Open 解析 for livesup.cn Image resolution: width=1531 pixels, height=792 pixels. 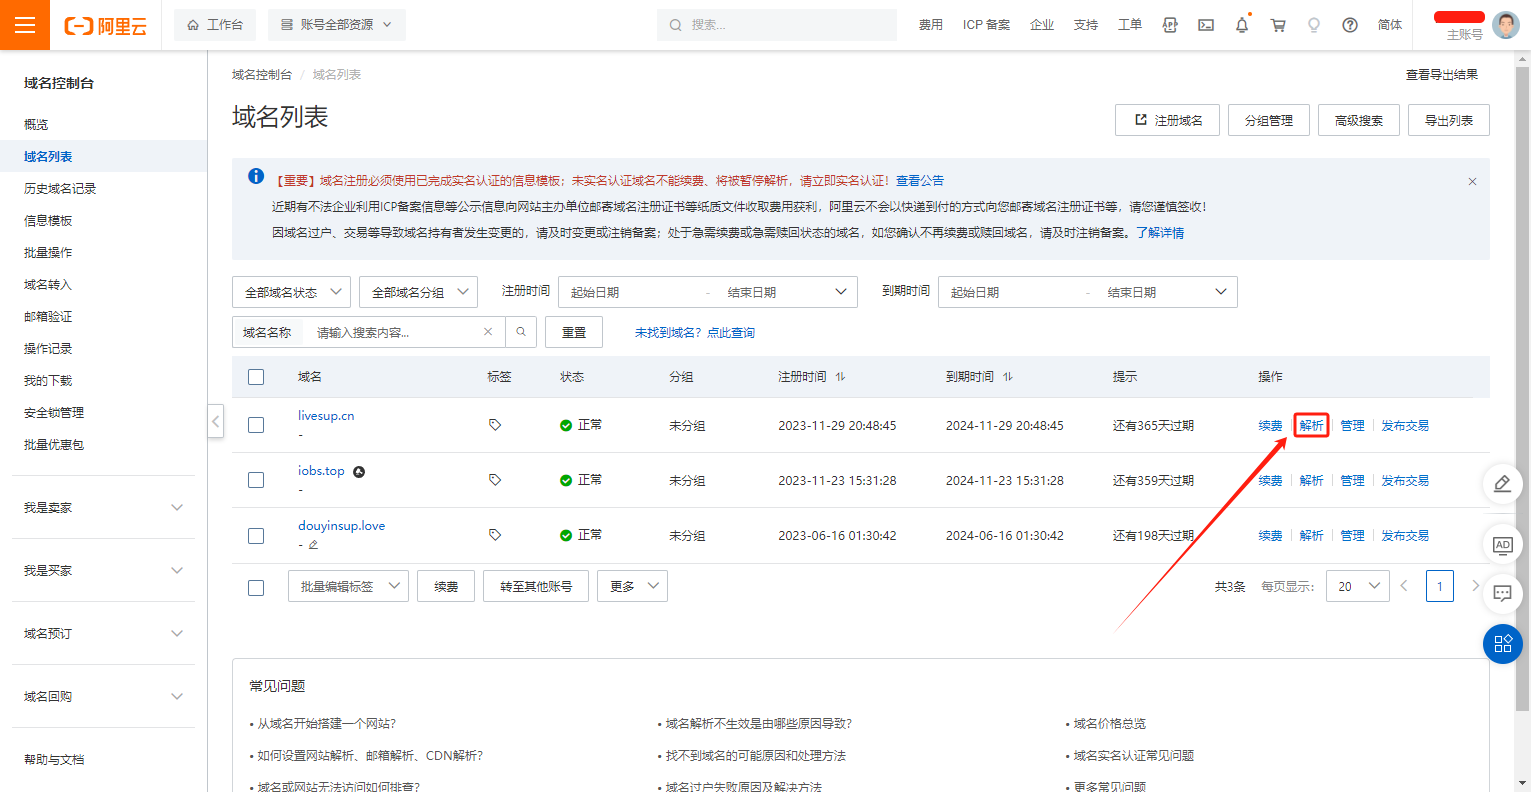(x=1311, y=425)
